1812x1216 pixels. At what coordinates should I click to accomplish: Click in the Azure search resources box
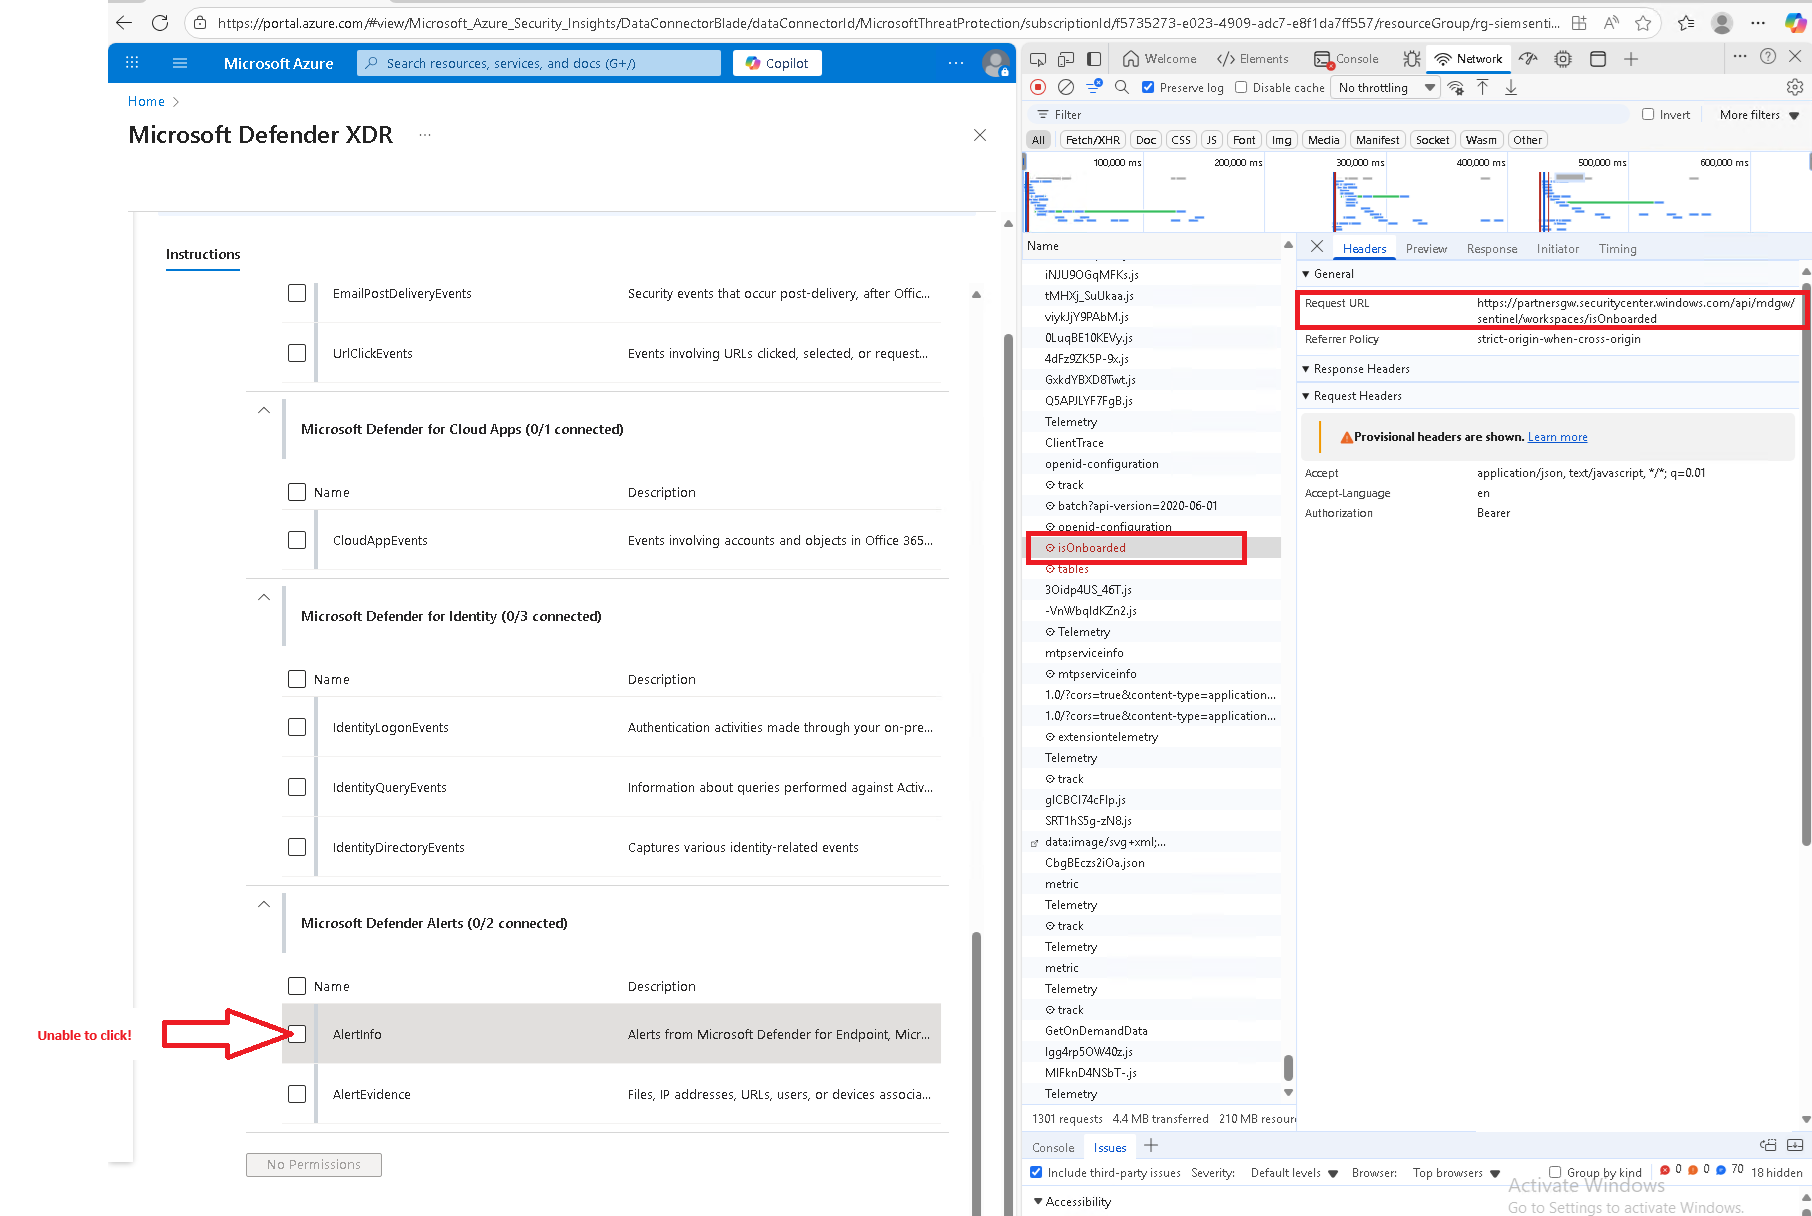coord(539,63)
